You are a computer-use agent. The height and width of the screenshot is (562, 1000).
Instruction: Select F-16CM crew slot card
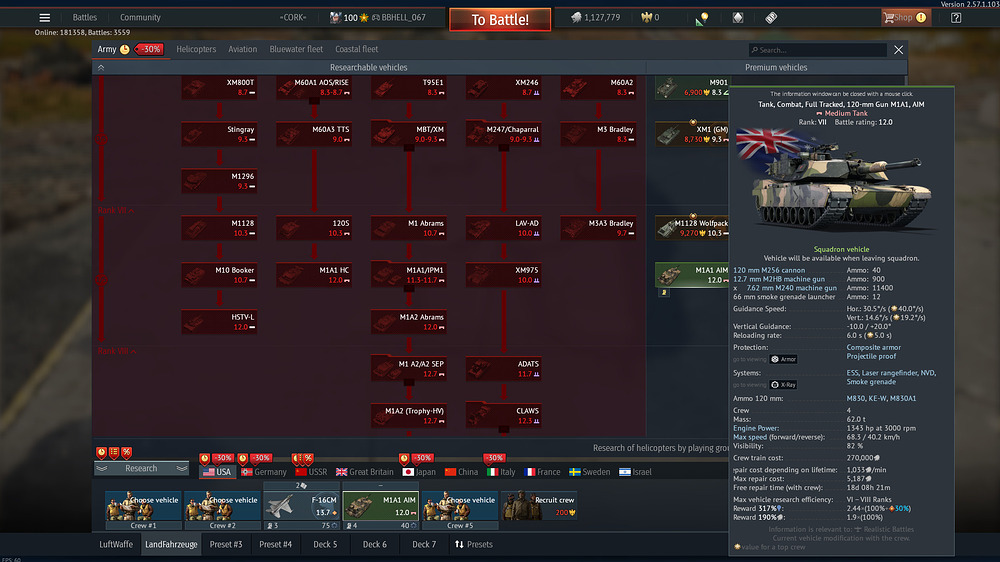(301, 510)
